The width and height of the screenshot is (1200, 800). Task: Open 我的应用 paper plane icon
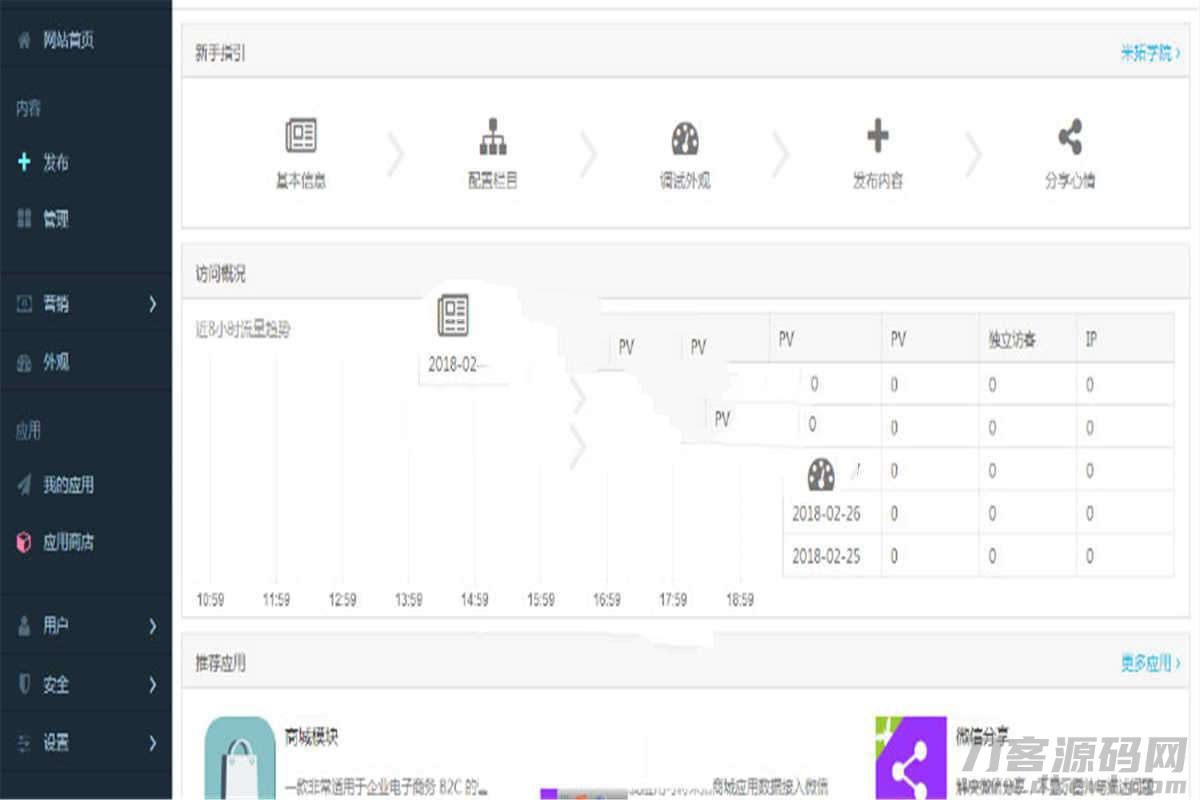23,485
